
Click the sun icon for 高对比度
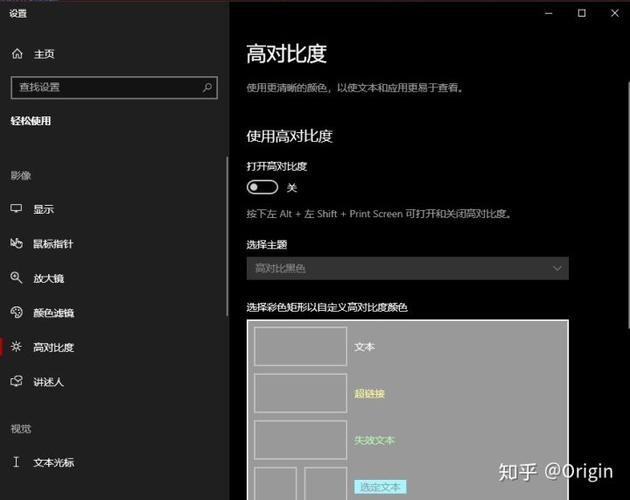[16, 346]
